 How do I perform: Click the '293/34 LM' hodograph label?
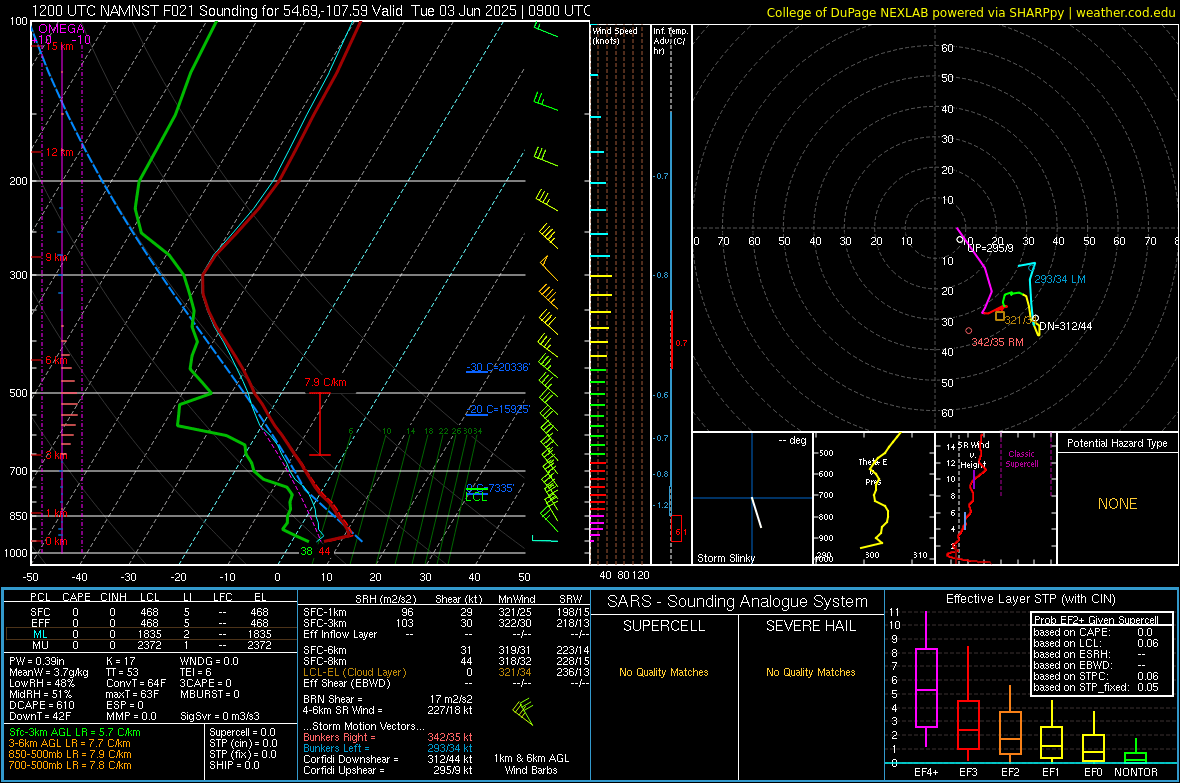click(x=1060, y=279)
